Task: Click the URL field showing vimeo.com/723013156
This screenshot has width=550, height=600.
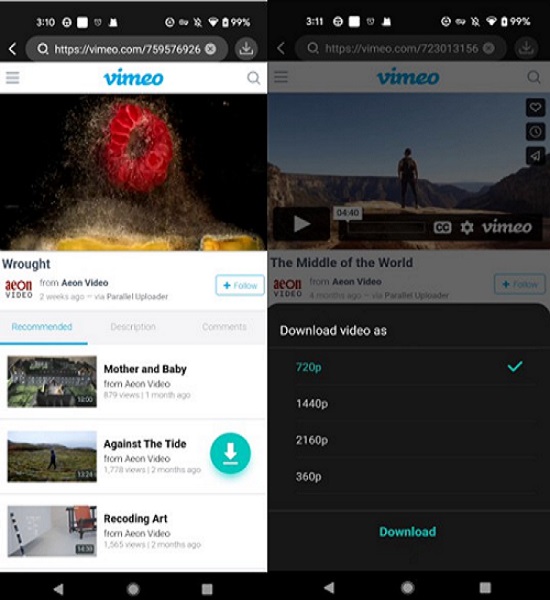Action: coord(401,48)
